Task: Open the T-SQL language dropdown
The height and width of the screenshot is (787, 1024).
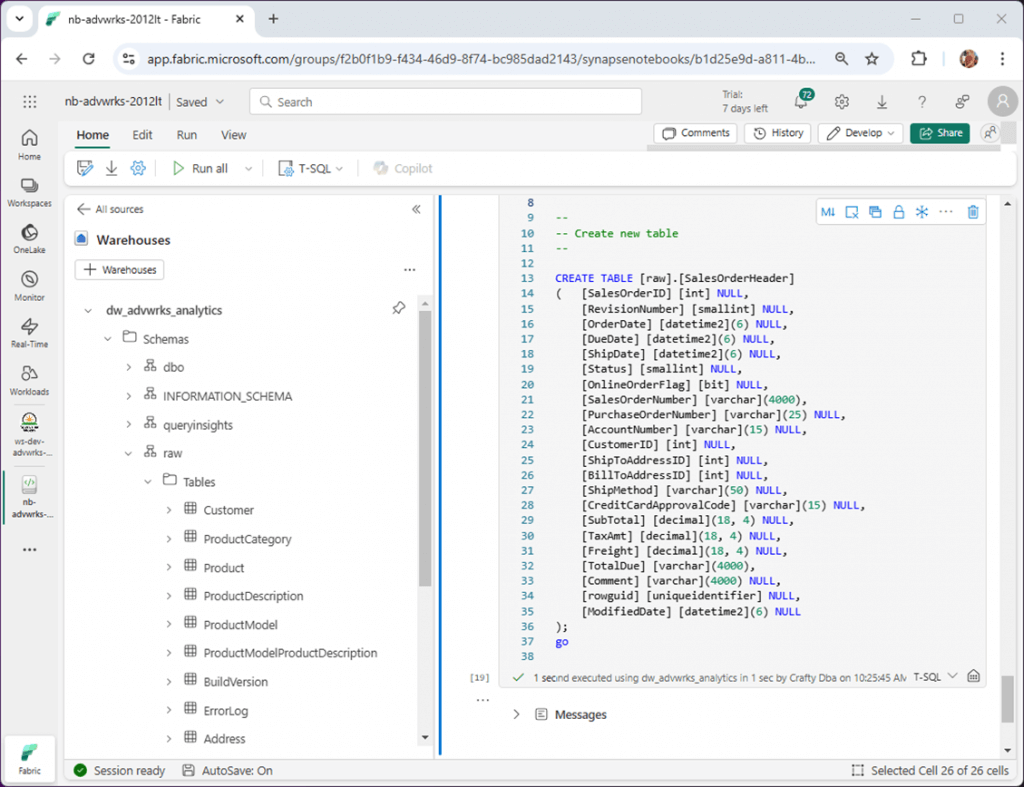Action: tap(311, 167)
